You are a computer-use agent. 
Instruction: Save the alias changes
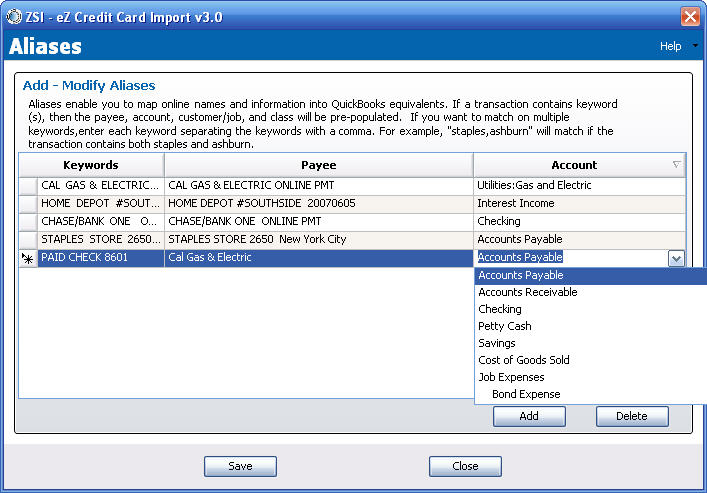(x=240, y=466)
